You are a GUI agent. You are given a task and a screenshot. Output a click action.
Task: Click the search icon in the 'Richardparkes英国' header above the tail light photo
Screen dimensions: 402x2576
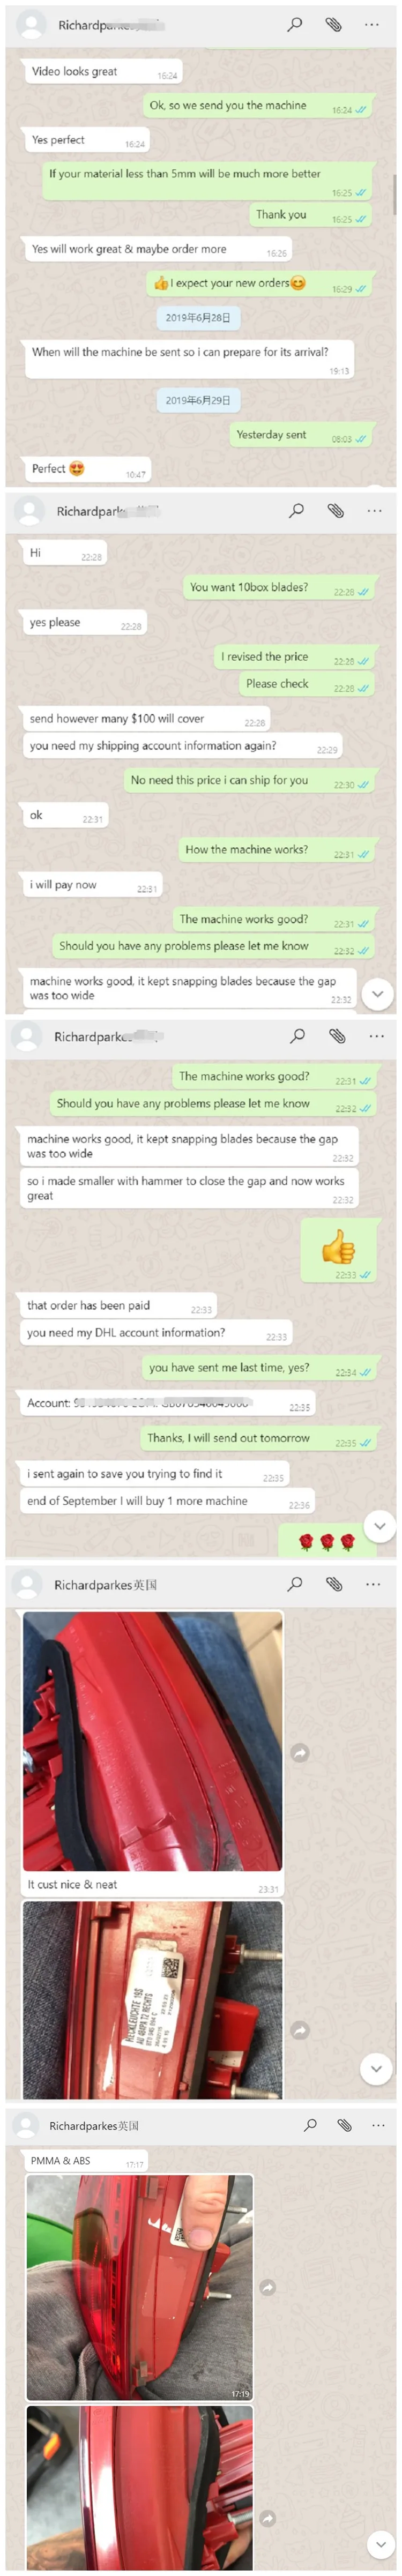click(x=295, y=1584)
